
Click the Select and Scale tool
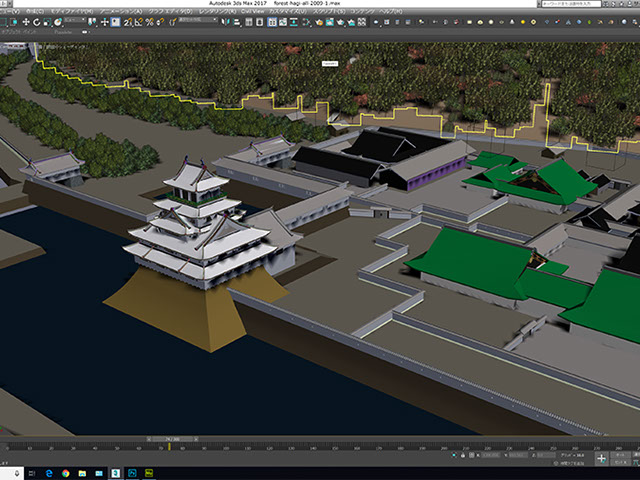46,21
